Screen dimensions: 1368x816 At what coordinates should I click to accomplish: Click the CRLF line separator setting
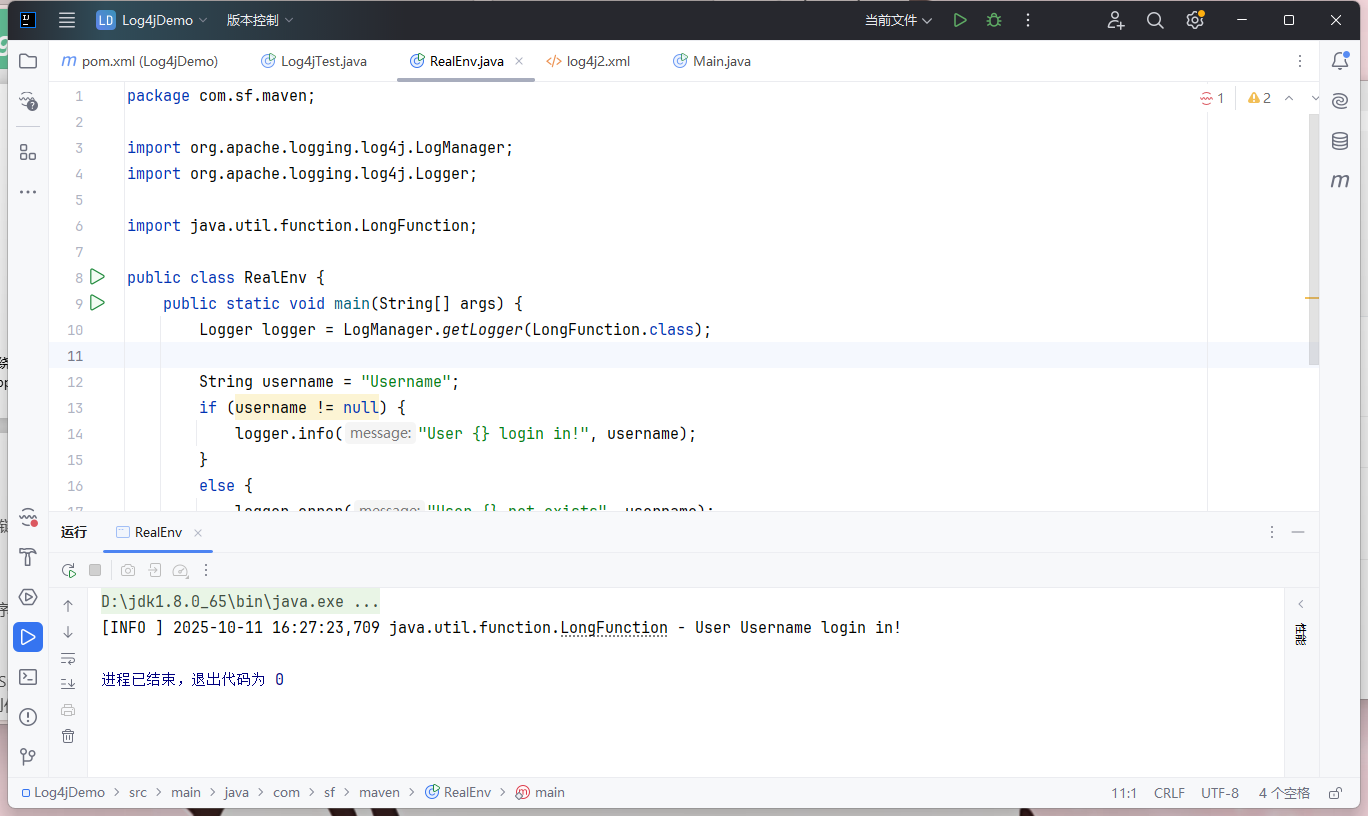click(1169, 793)
